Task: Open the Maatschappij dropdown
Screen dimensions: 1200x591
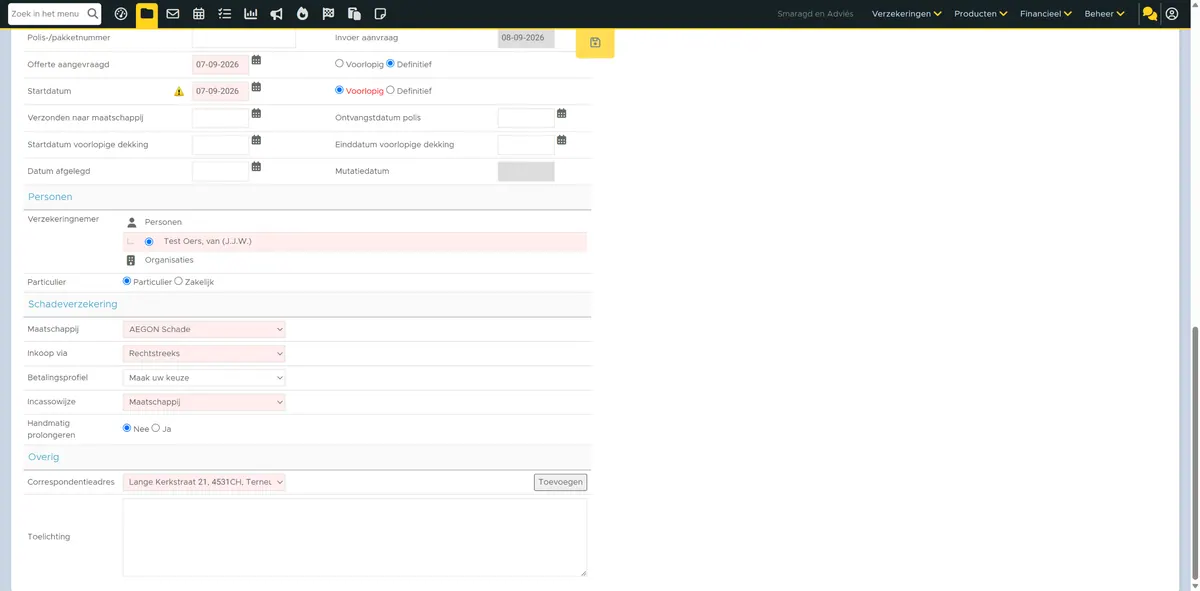Action: (204, 329)
